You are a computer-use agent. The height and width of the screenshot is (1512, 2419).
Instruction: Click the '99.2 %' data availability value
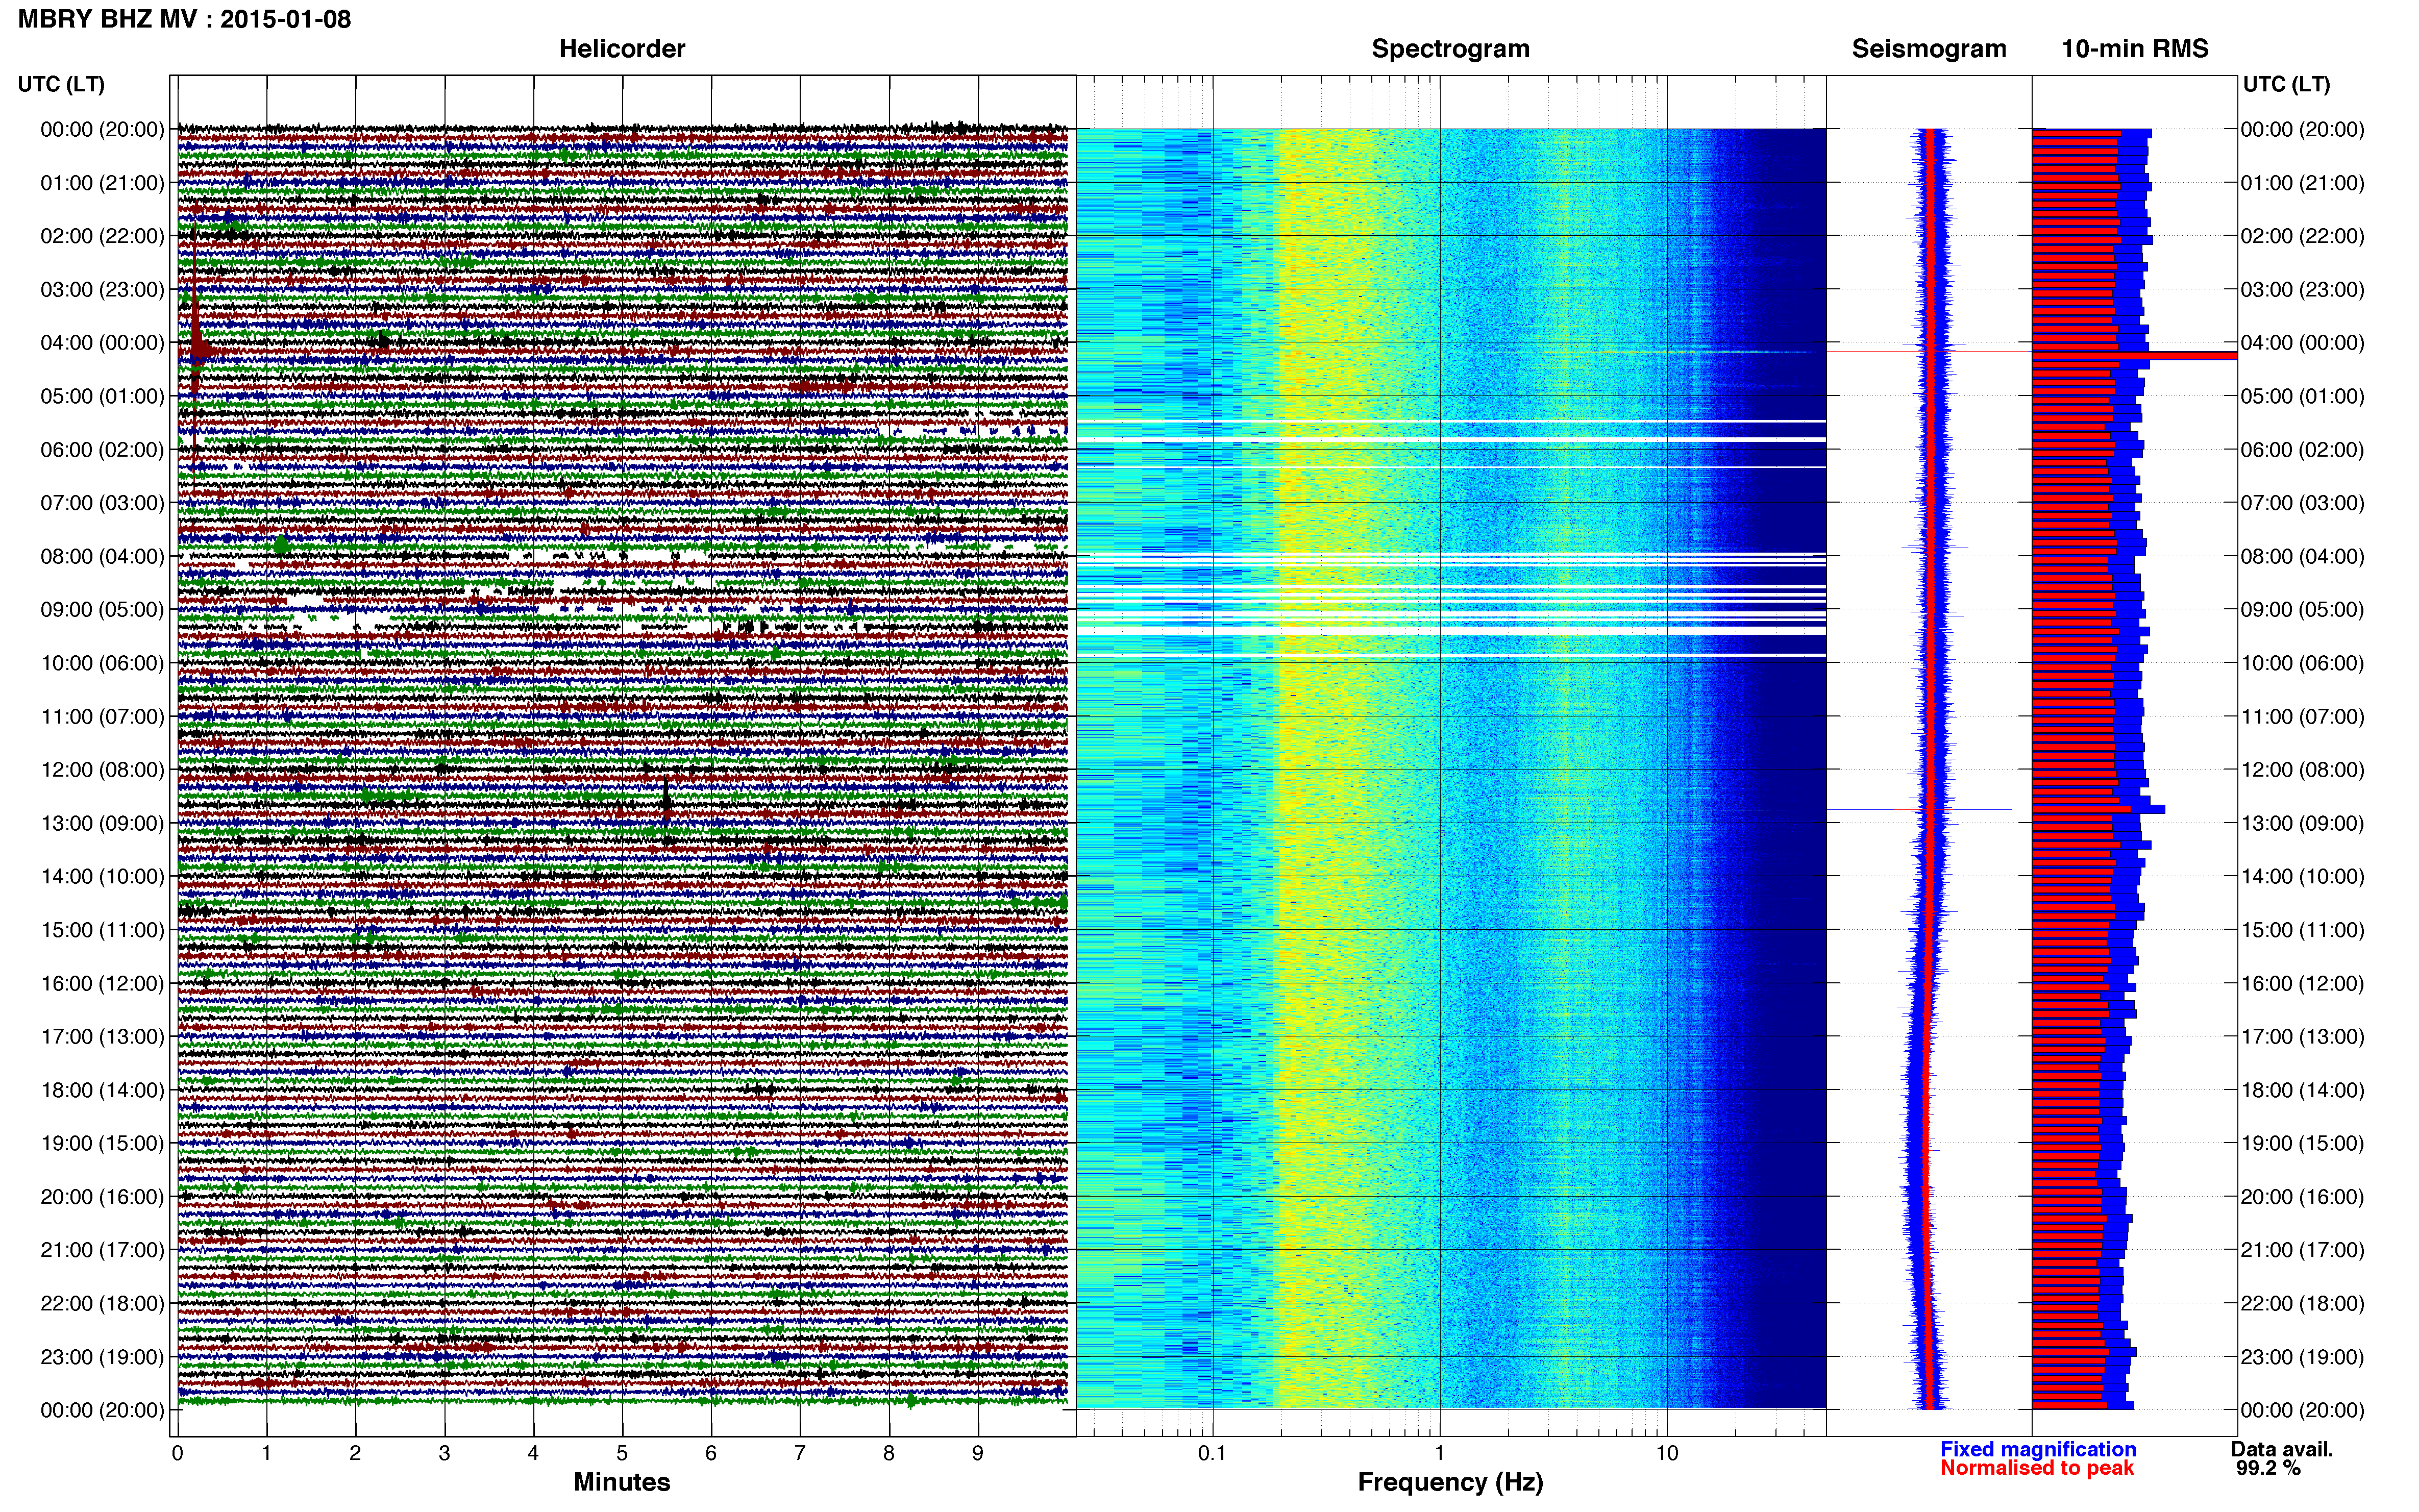coord(2268,1468)
